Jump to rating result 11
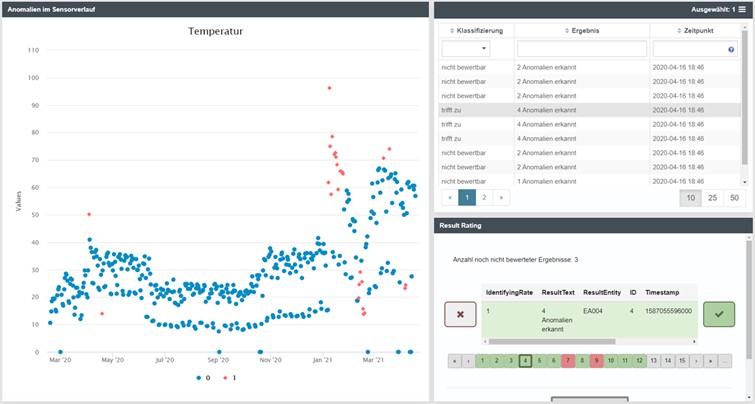 pos(625,361)
